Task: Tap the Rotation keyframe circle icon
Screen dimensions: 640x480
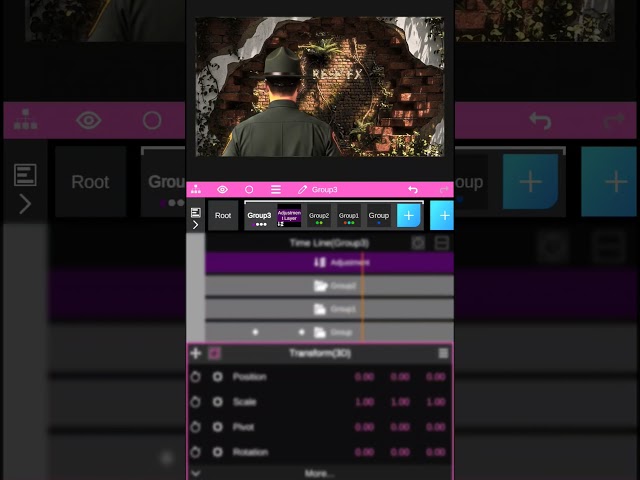Action: point(218,452)
